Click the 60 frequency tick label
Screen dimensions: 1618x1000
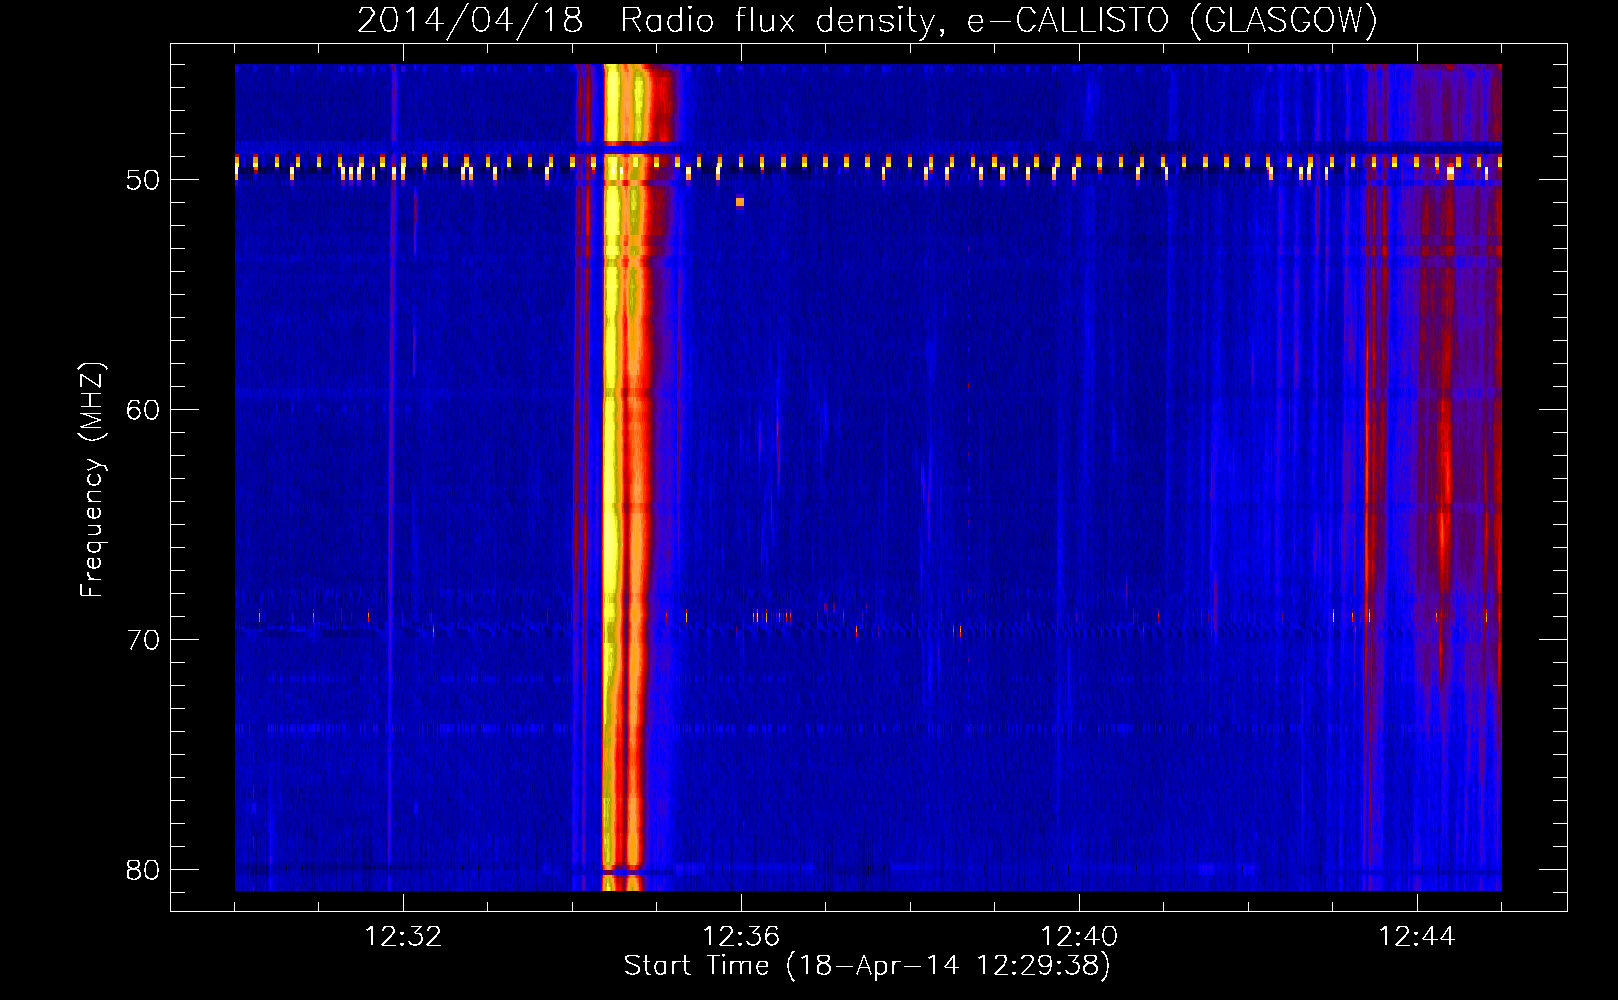pos(143,410)
